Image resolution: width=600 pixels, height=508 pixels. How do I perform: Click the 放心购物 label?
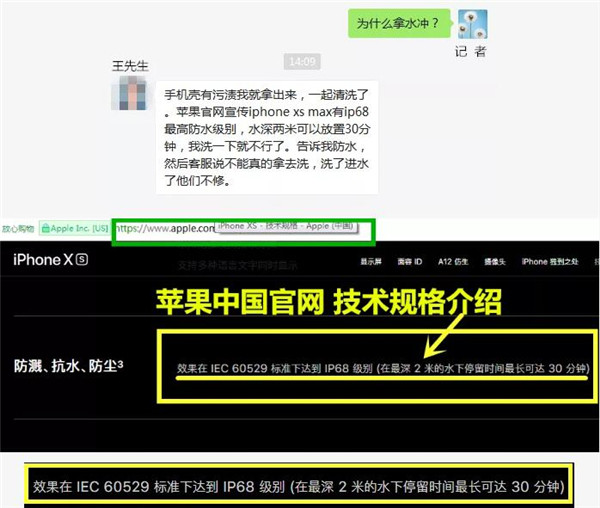(18, 229)
